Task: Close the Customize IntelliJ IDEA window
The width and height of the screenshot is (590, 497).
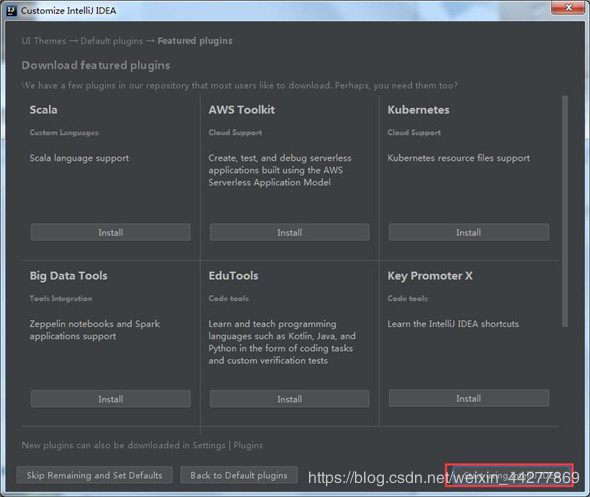Action: (x=569, y=8)
